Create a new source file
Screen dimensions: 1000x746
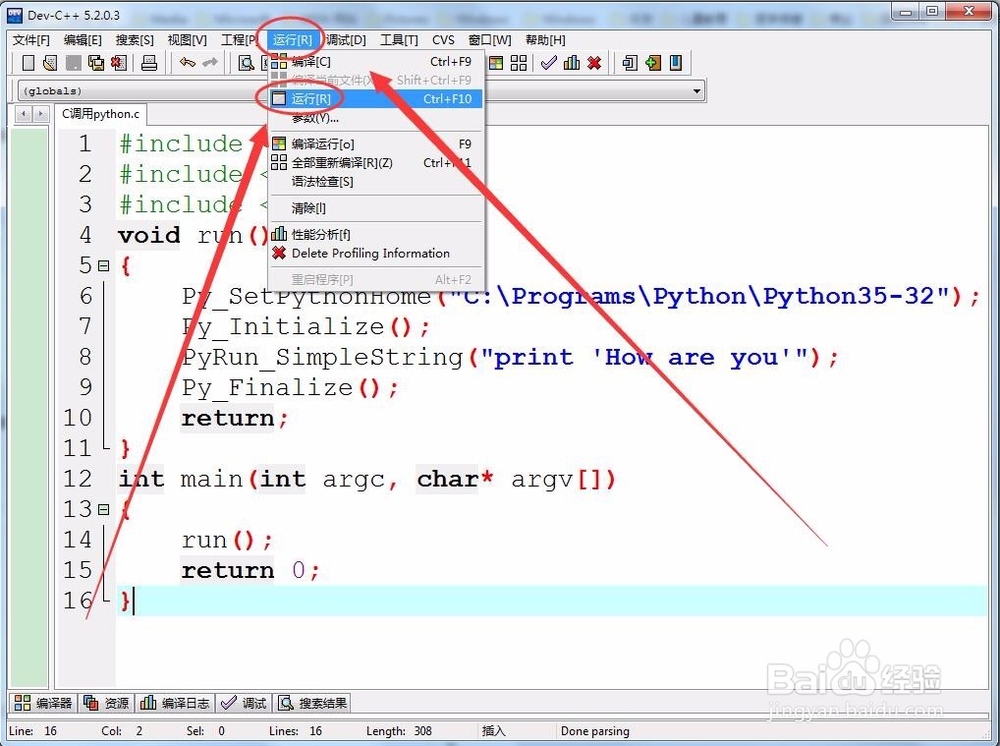click(27, 62)
